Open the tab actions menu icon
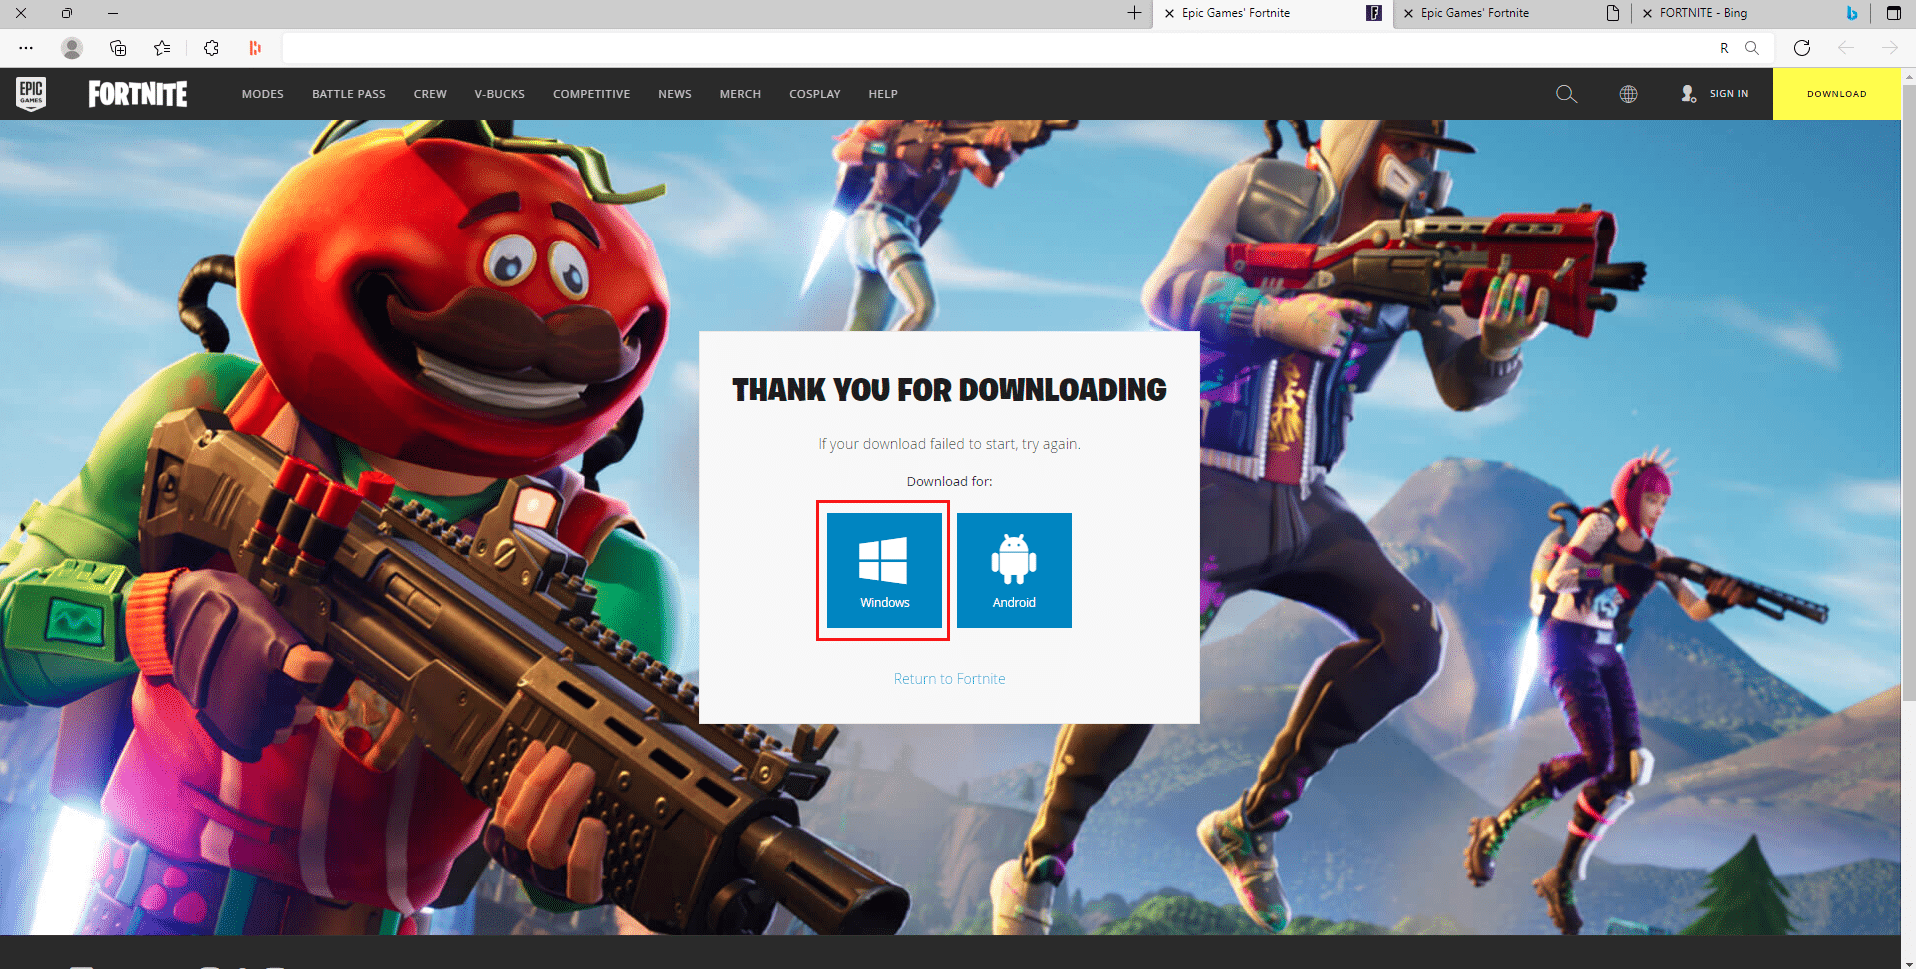Viewport: 1916px width, 969px height. tap(1893, 13)
